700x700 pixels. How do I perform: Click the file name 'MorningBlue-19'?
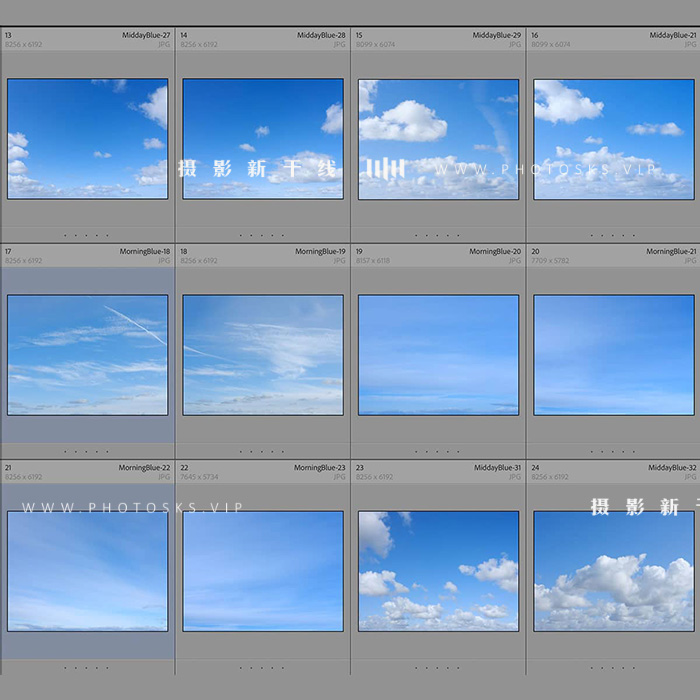pyautogui.click(x=320, y=252)
